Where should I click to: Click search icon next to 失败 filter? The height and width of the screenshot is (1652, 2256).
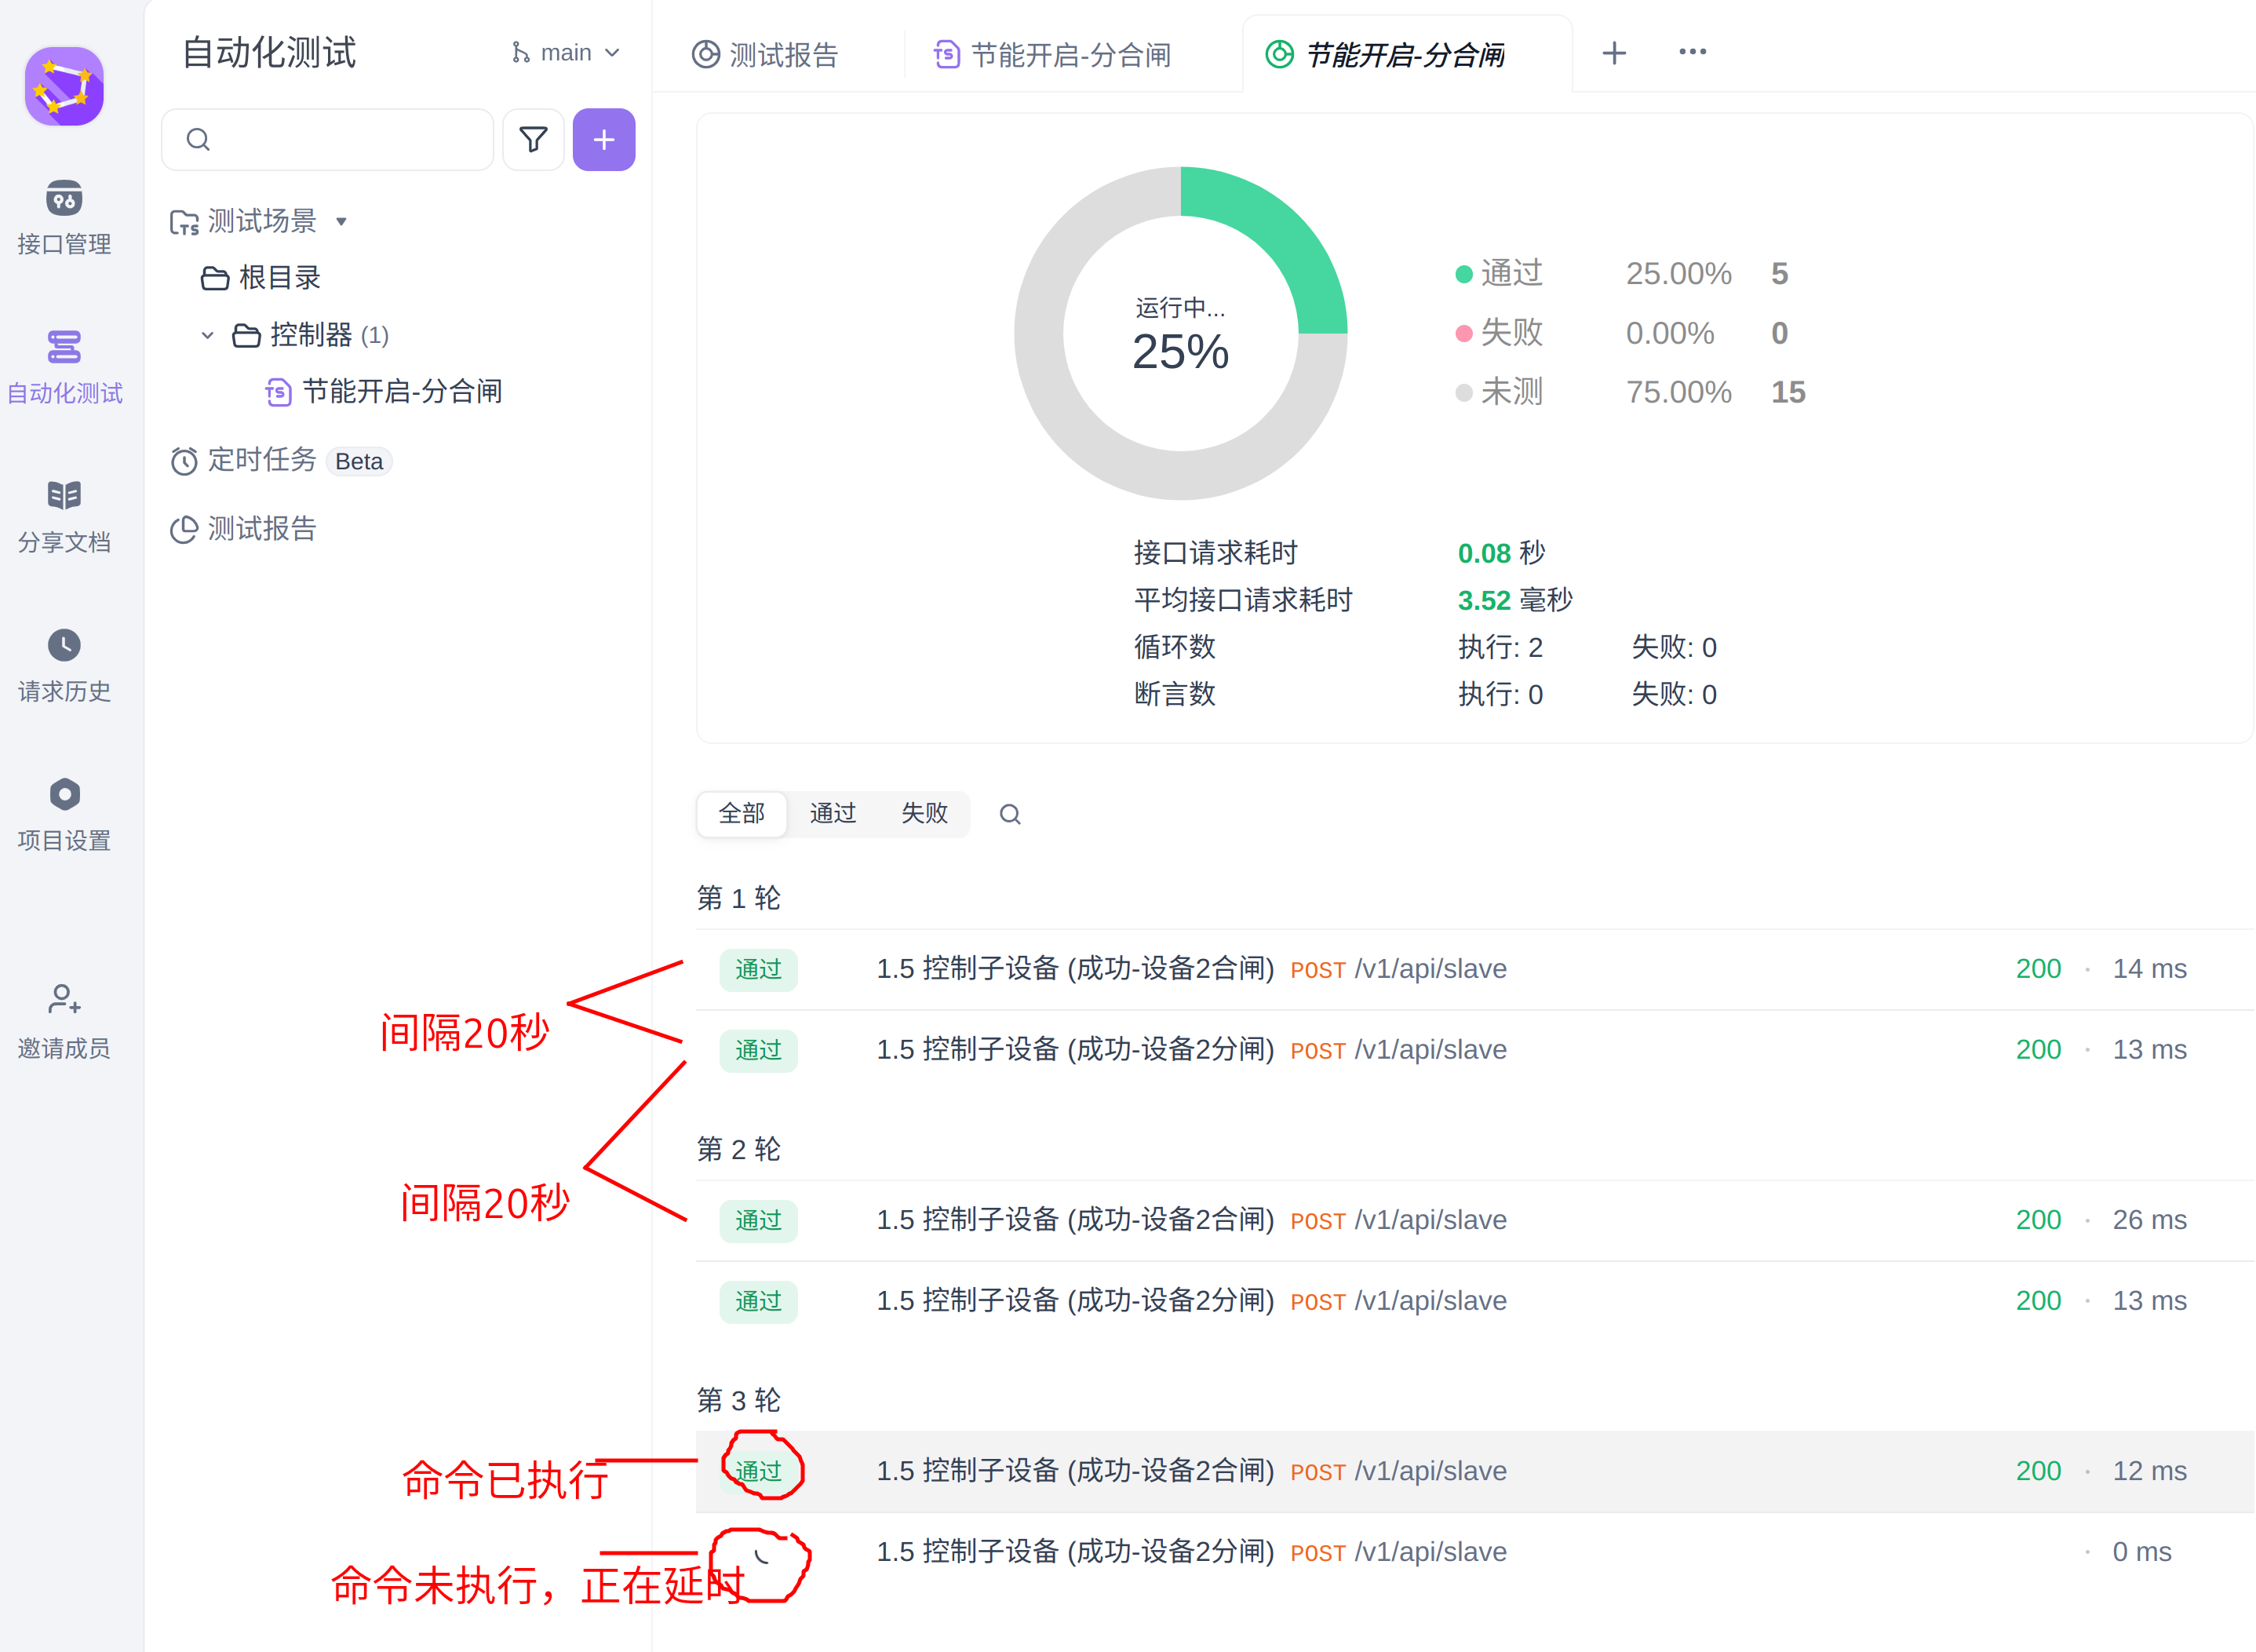(x=1010, y=814)
